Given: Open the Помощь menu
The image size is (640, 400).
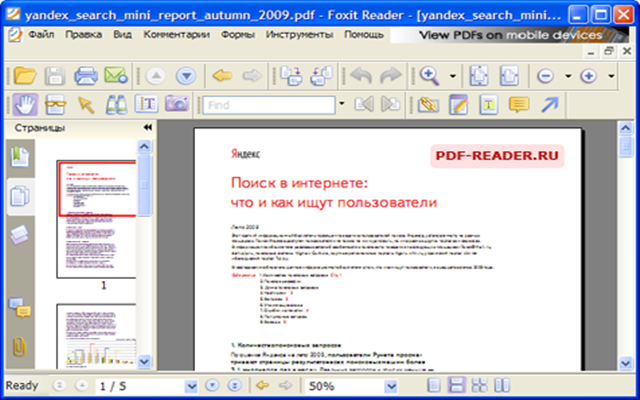Looking at the screenshot, I should 364,35.
